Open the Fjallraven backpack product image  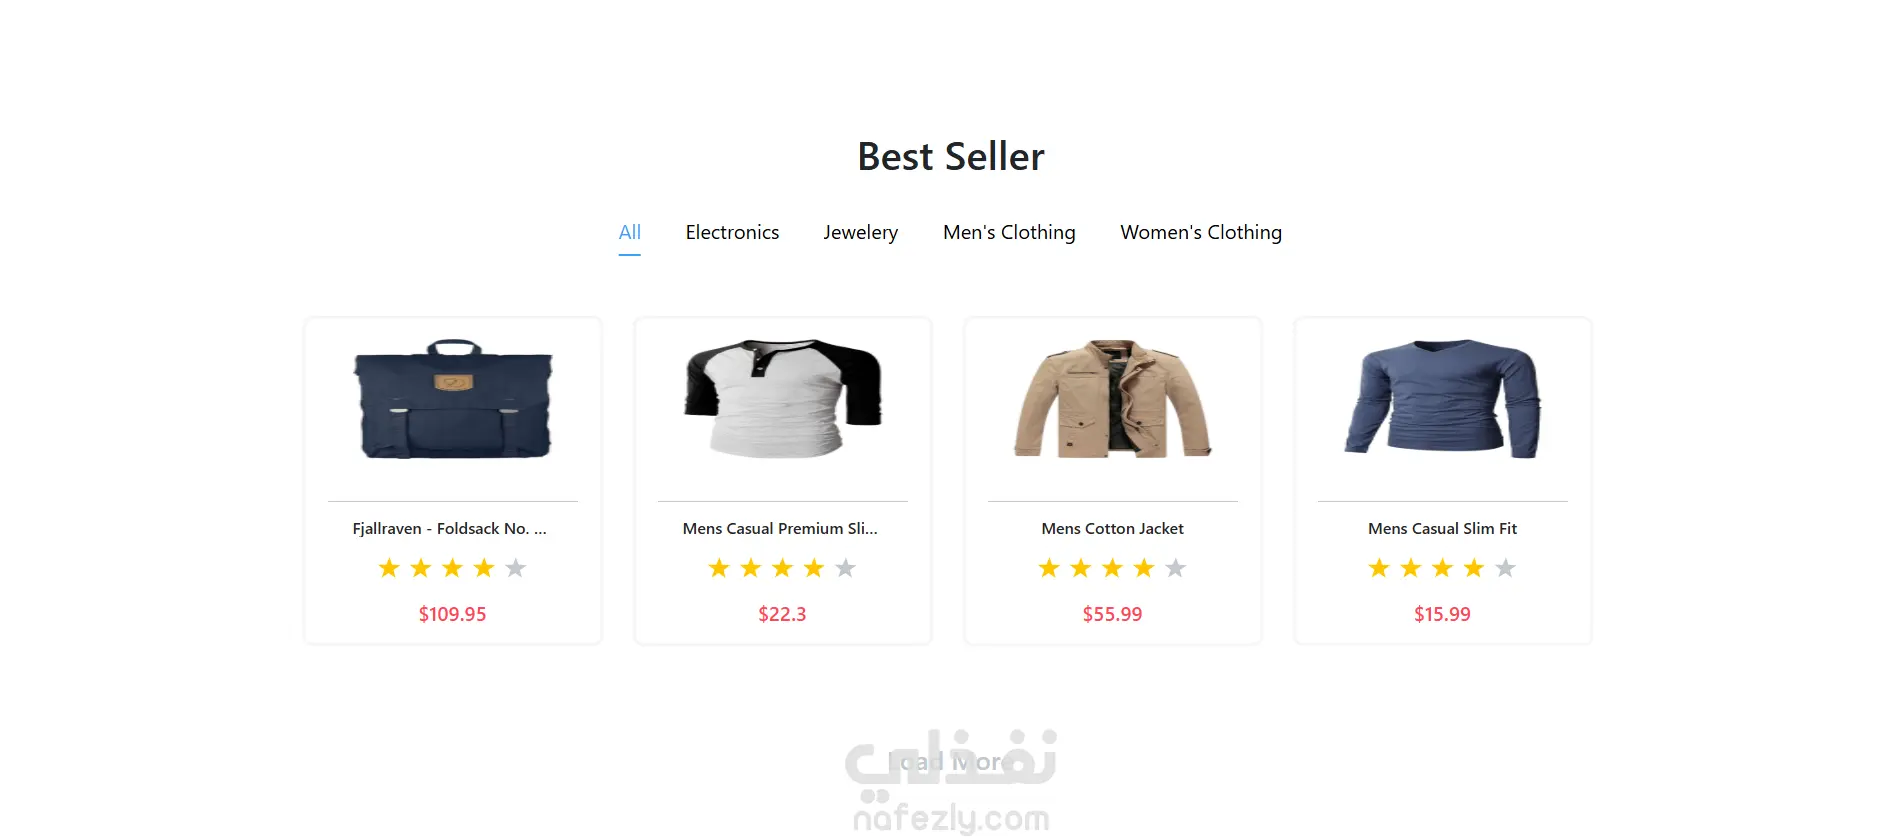click(453, 399)
